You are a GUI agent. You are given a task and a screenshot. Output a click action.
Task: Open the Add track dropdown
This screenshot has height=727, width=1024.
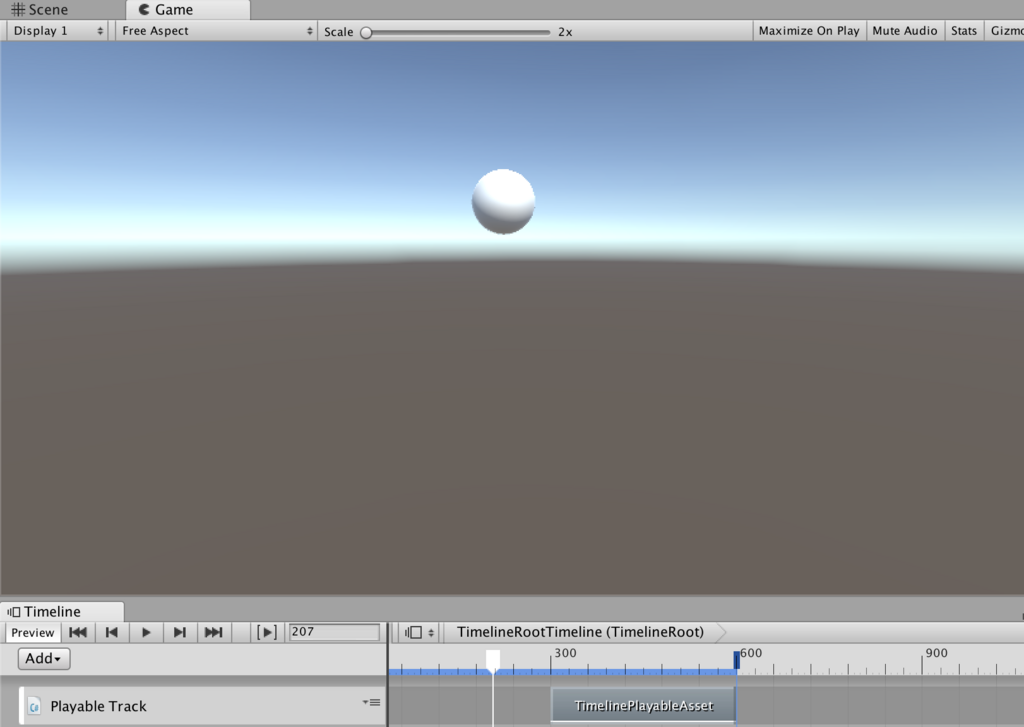coord(44,658)
